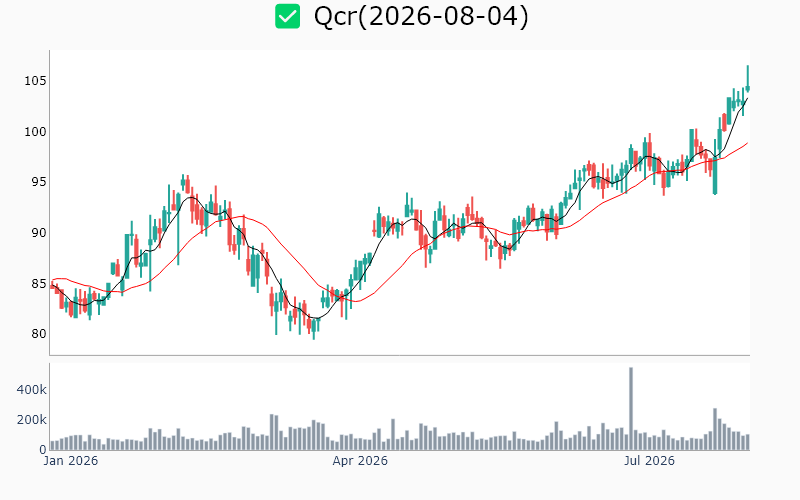Click the 85 price axis label
This screenshot has height=500, width=800.
[38, 283]
